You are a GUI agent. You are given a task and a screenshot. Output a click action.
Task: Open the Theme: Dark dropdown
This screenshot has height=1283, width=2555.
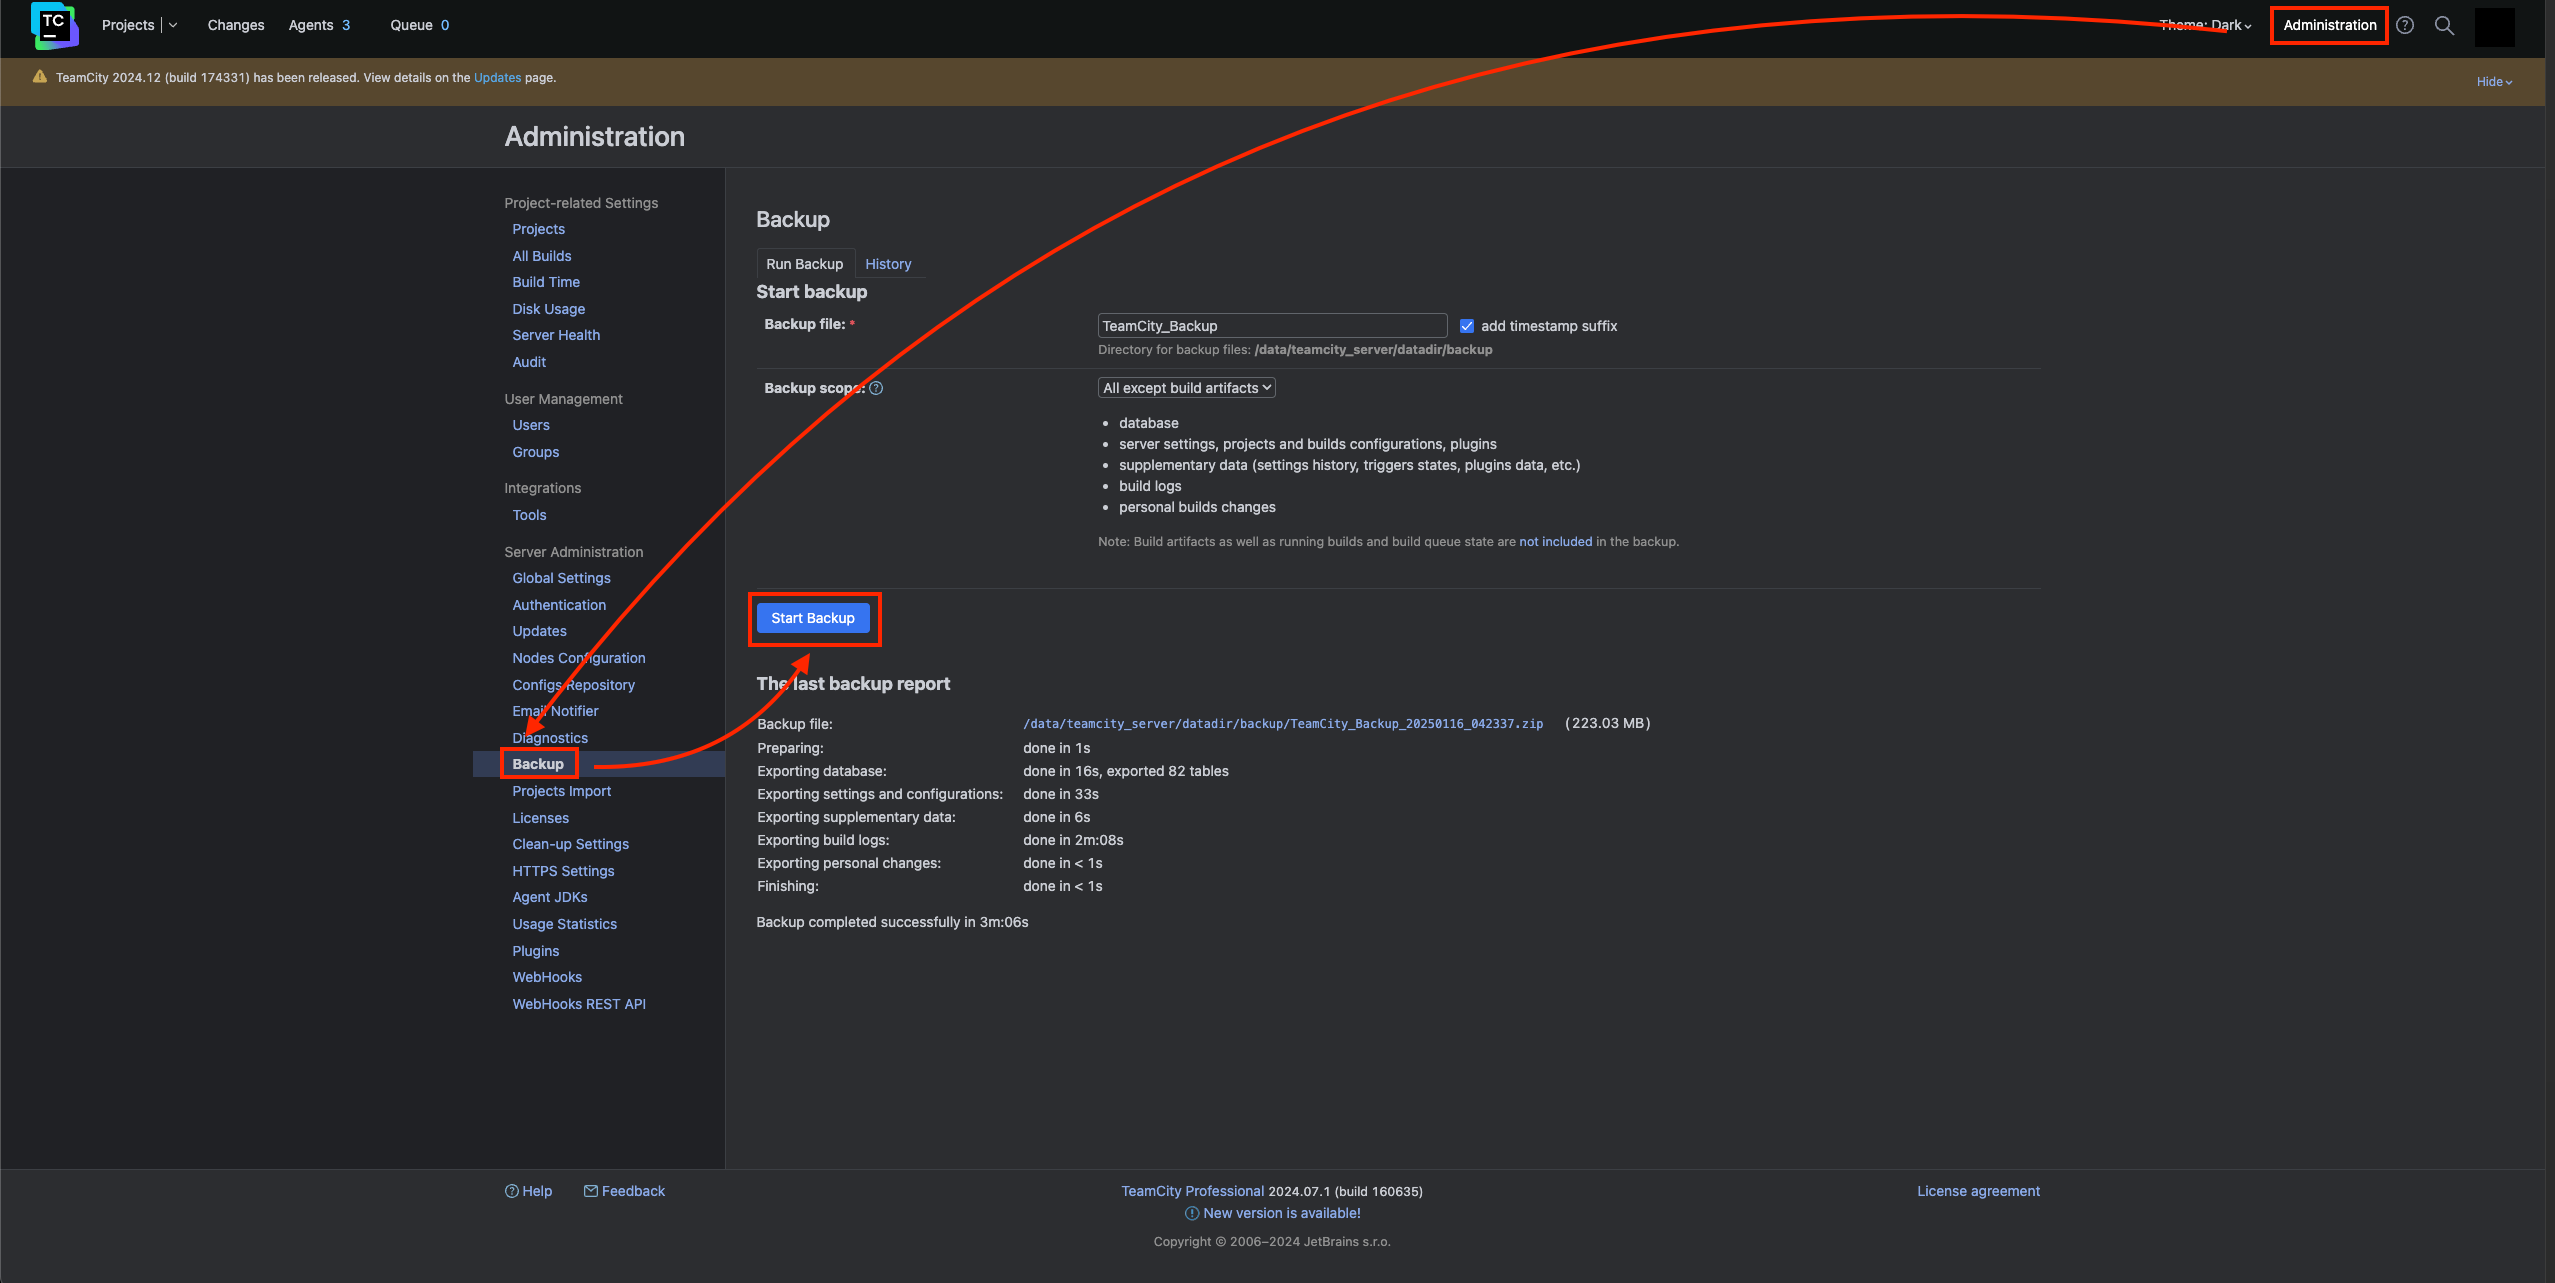(x=2205, y=26)
